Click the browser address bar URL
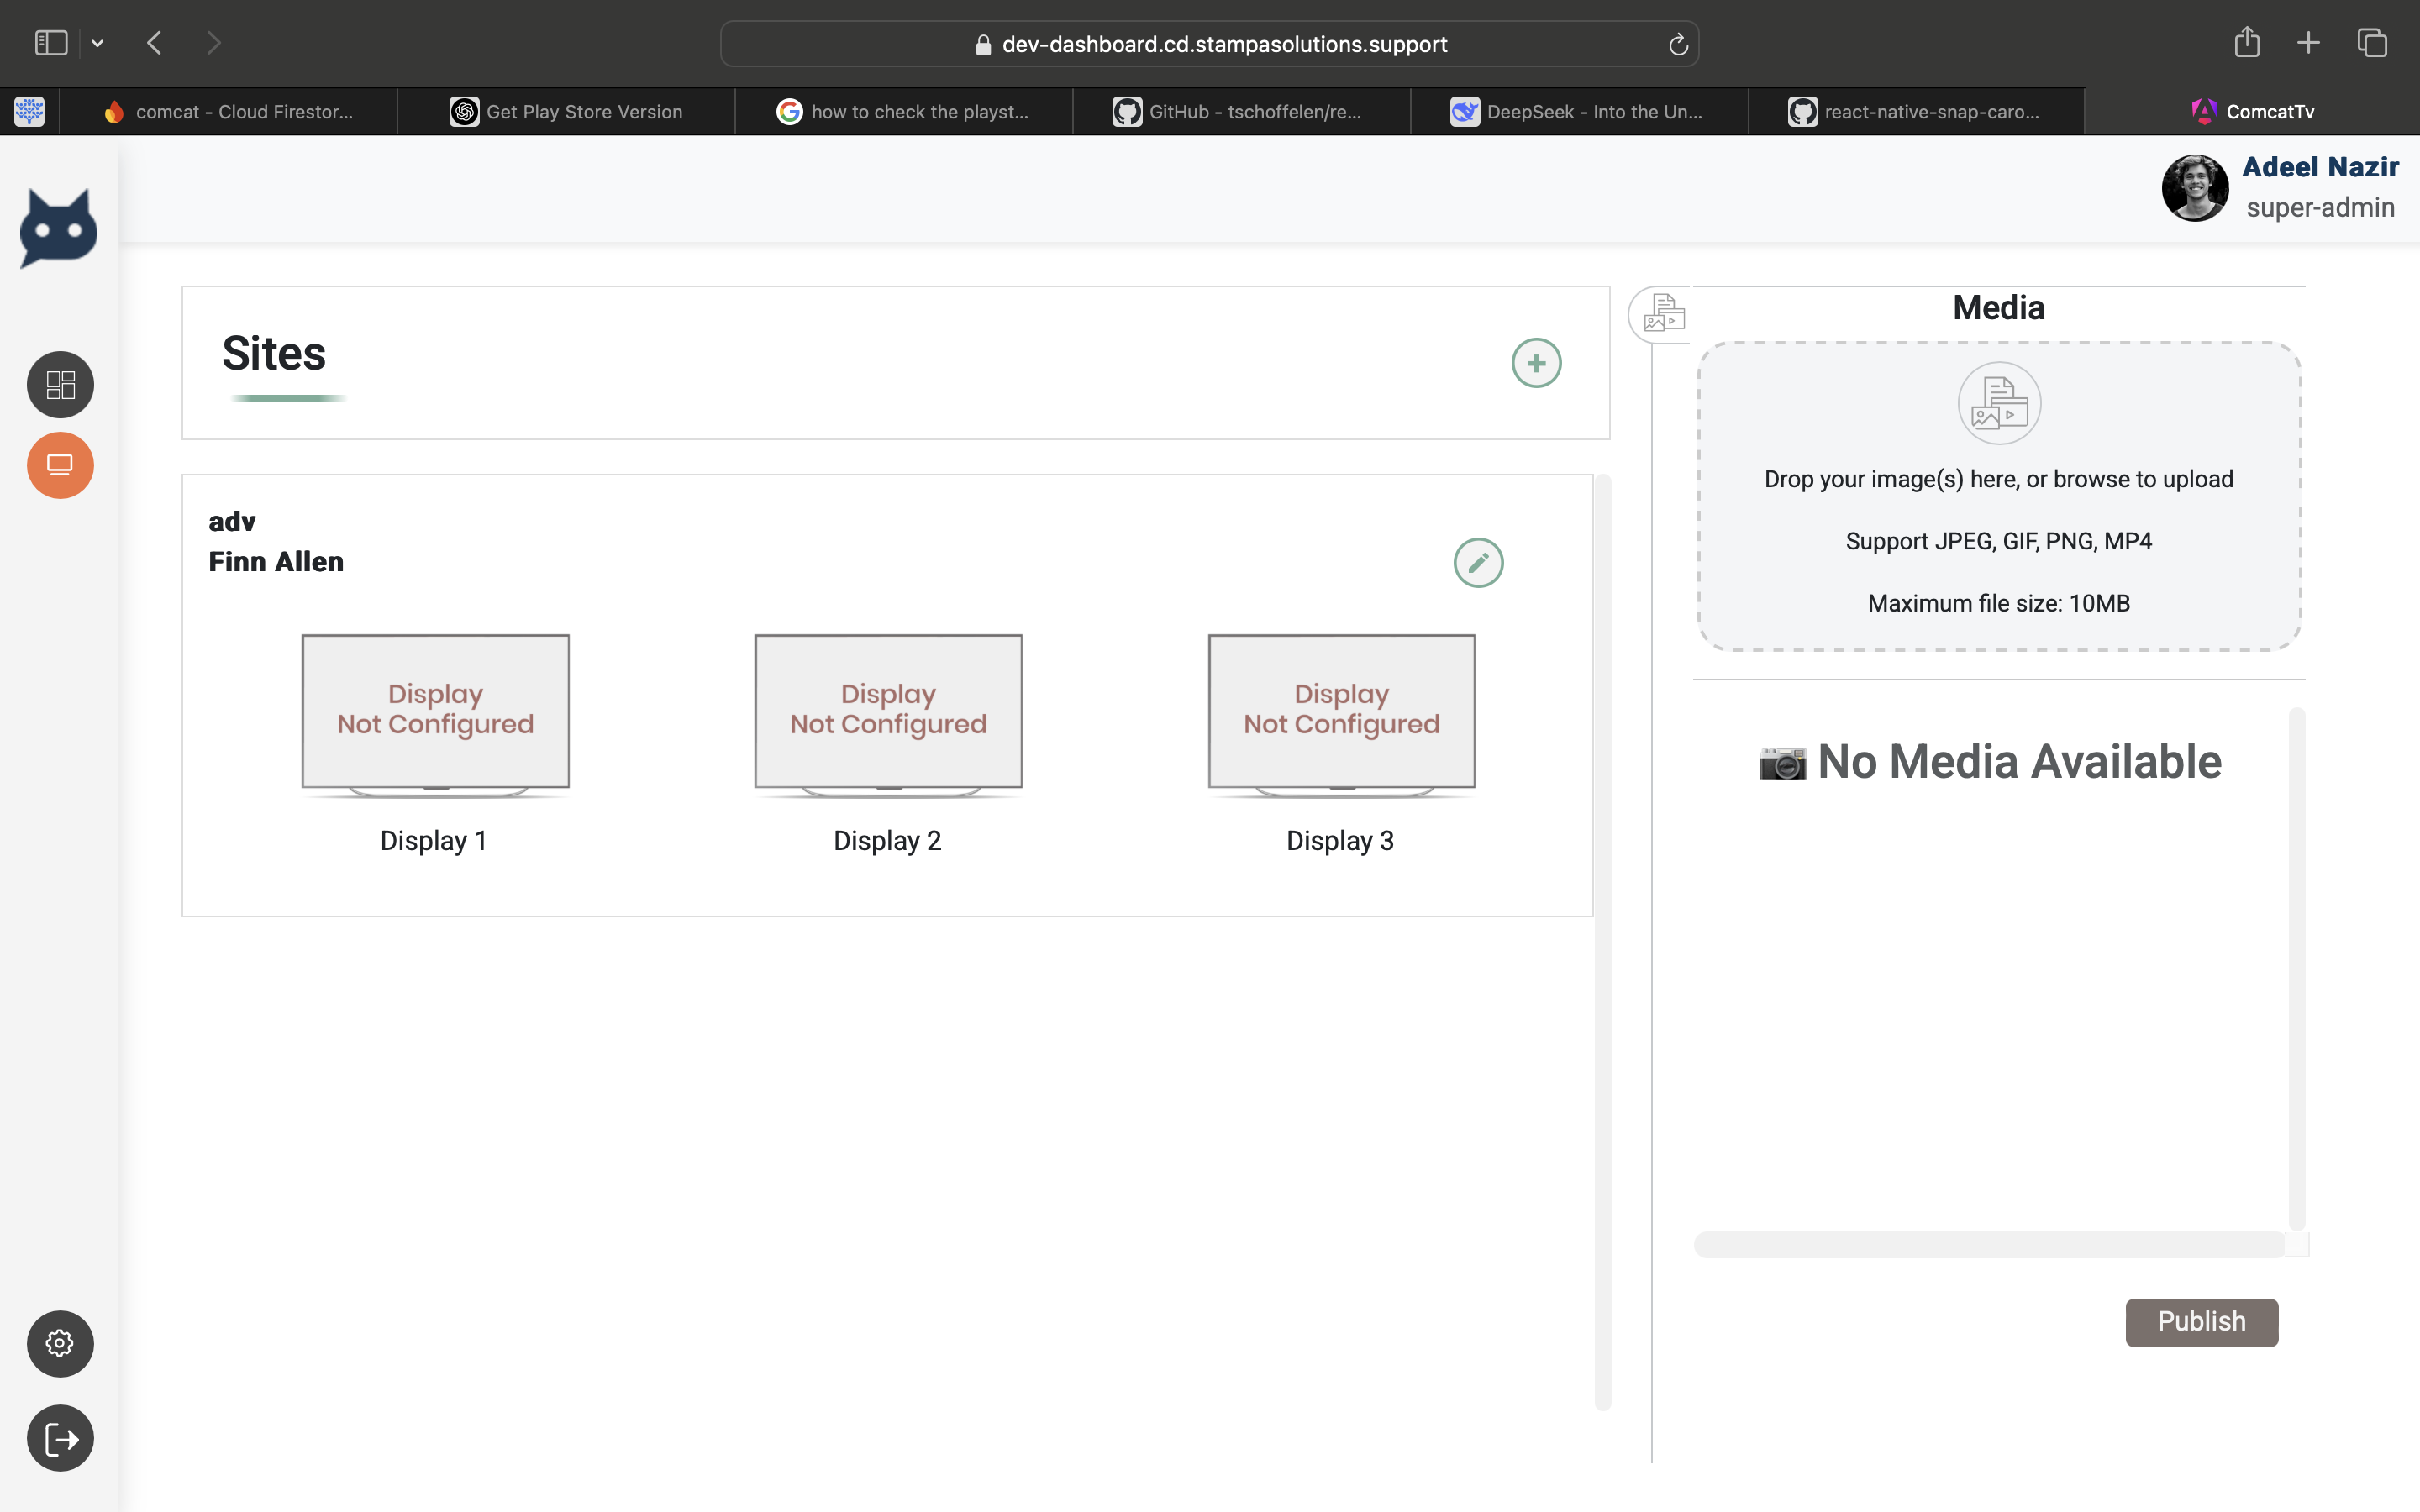This screenshot has height=1512, width=2420. point(1223,44)
